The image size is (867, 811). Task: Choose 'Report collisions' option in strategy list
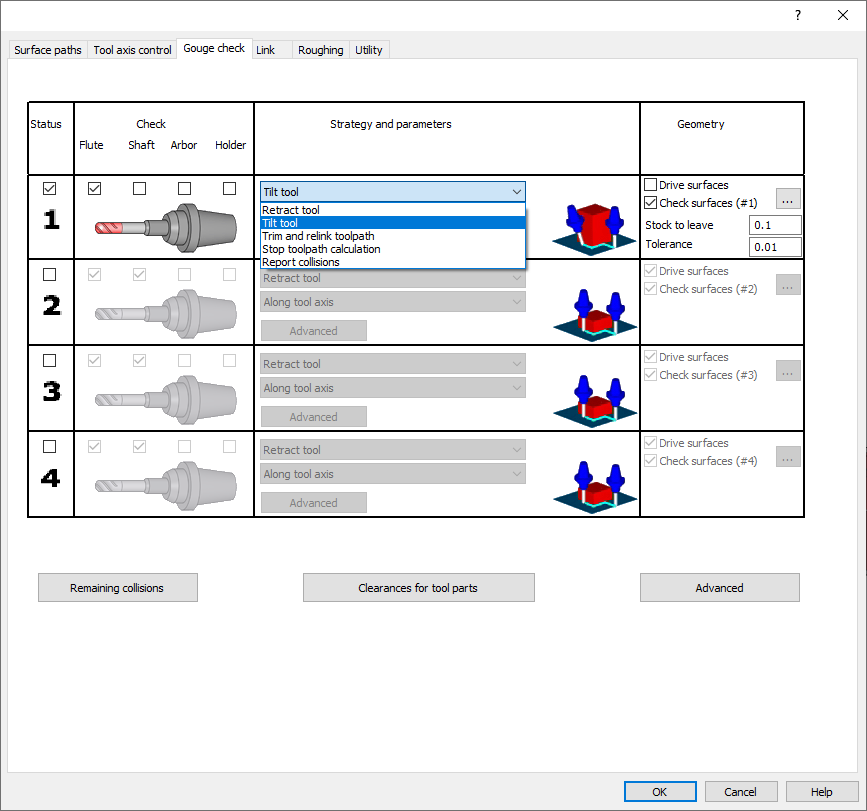[301, 262]
